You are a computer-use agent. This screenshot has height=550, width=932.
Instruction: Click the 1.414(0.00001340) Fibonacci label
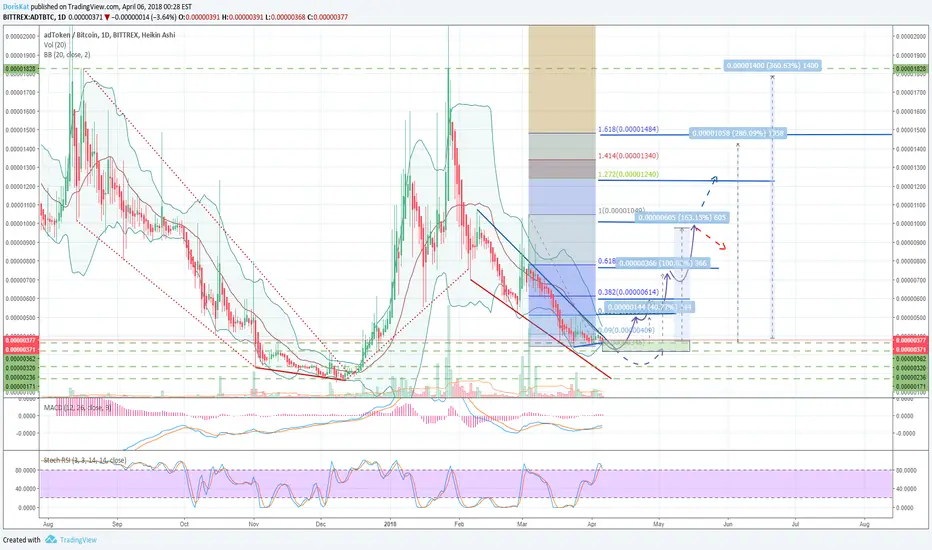tap(628, 156)
